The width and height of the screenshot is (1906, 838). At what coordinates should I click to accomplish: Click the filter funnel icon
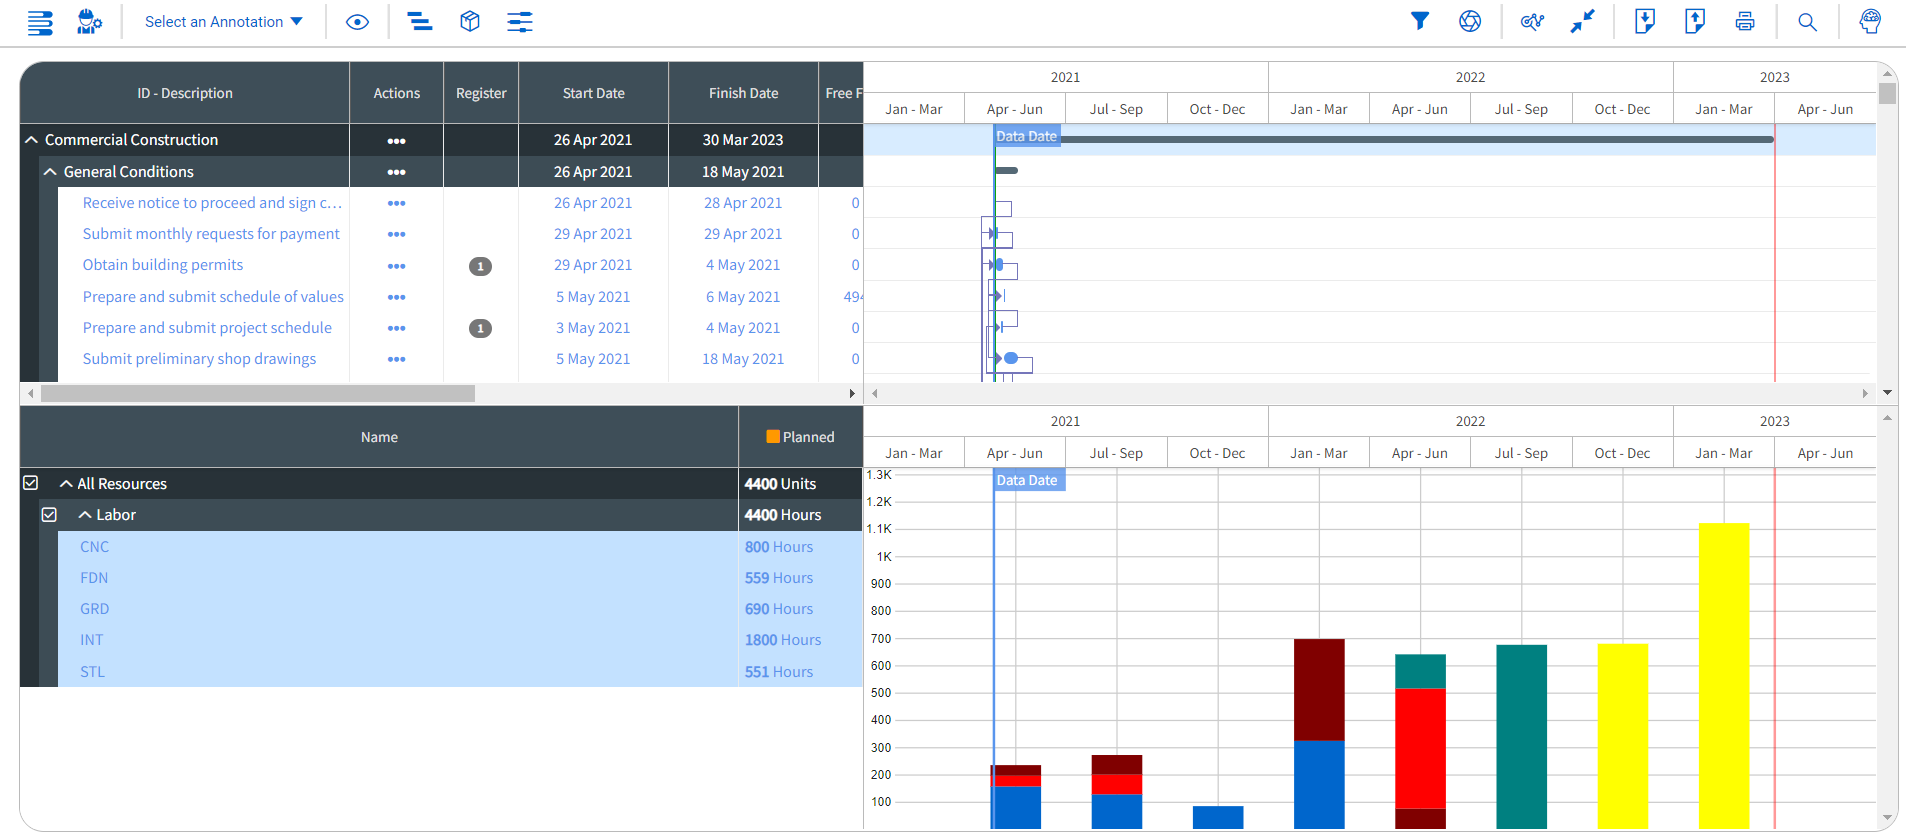pos(1419,21)
